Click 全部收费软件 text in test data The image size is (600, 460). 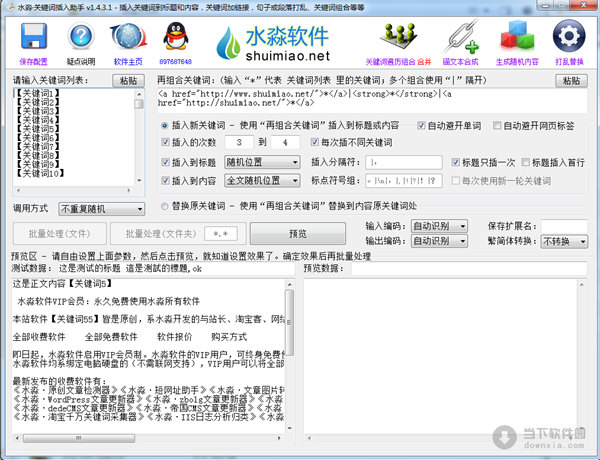pos(39,337)
